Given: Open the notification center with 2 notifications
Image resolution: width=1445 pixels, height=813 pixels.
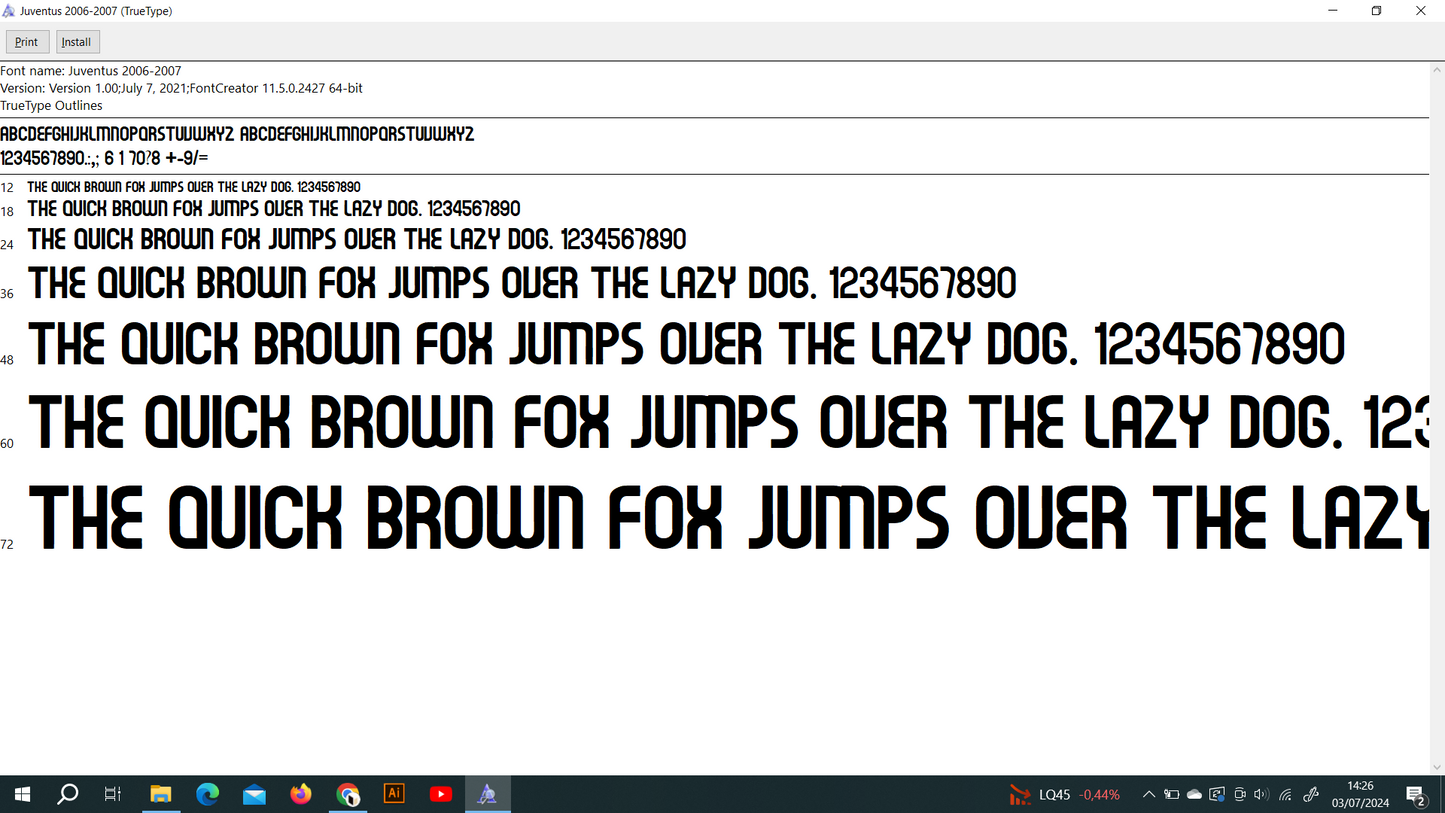Looking at the screenshot, I should [x=1416, y=795].
